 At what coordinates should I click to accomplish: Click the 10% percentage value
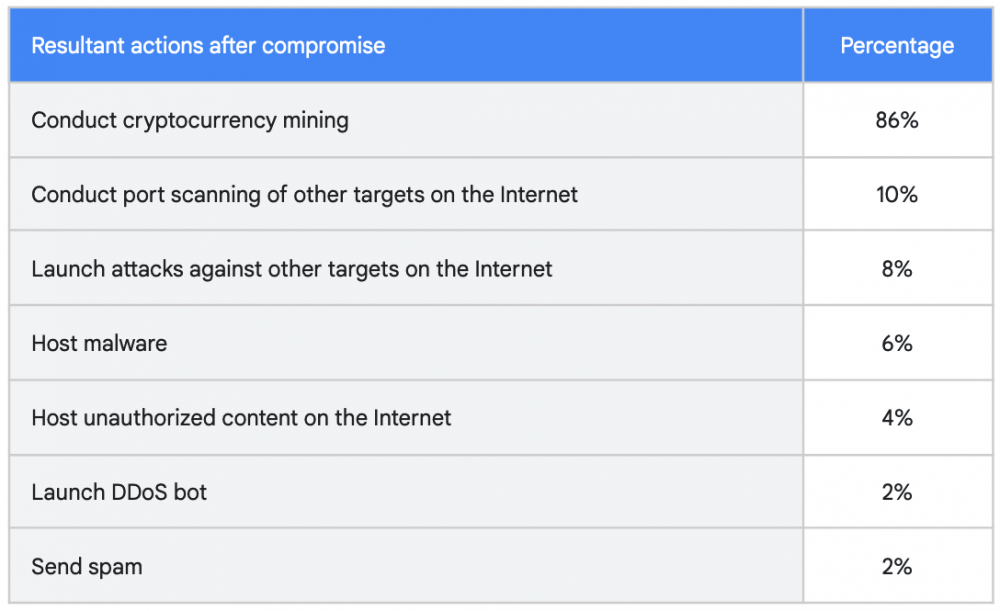click(x=897, y=195)
